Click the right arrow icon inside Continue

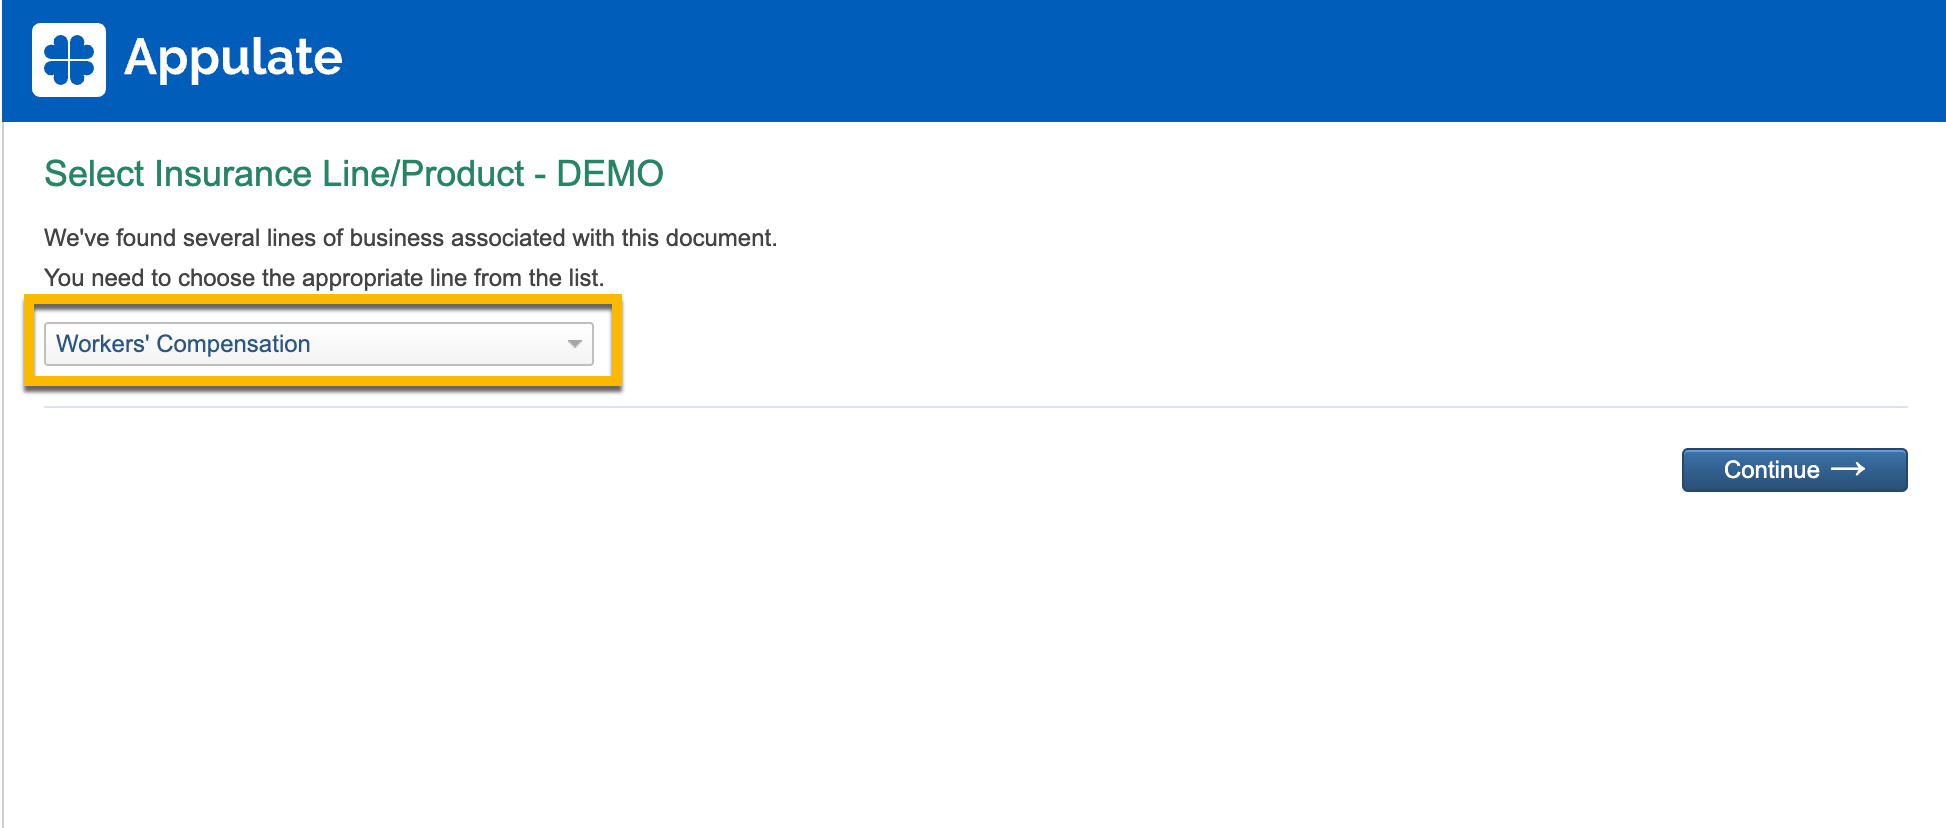pyautogui.click(x=1848, y=469)
